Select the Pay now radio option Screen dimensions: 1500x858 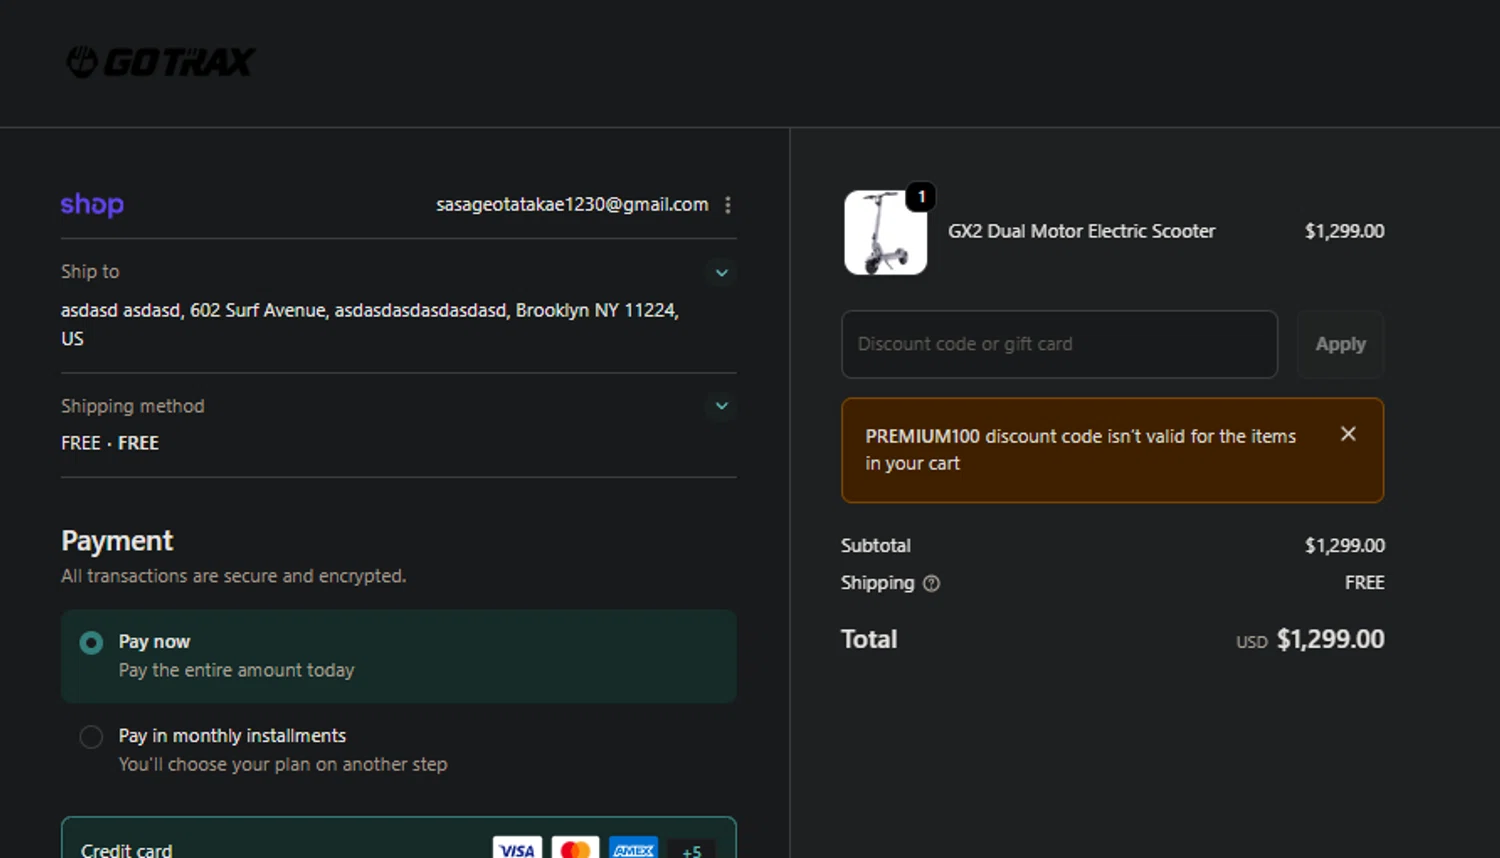pyautogui.click(x=91, y=643)
